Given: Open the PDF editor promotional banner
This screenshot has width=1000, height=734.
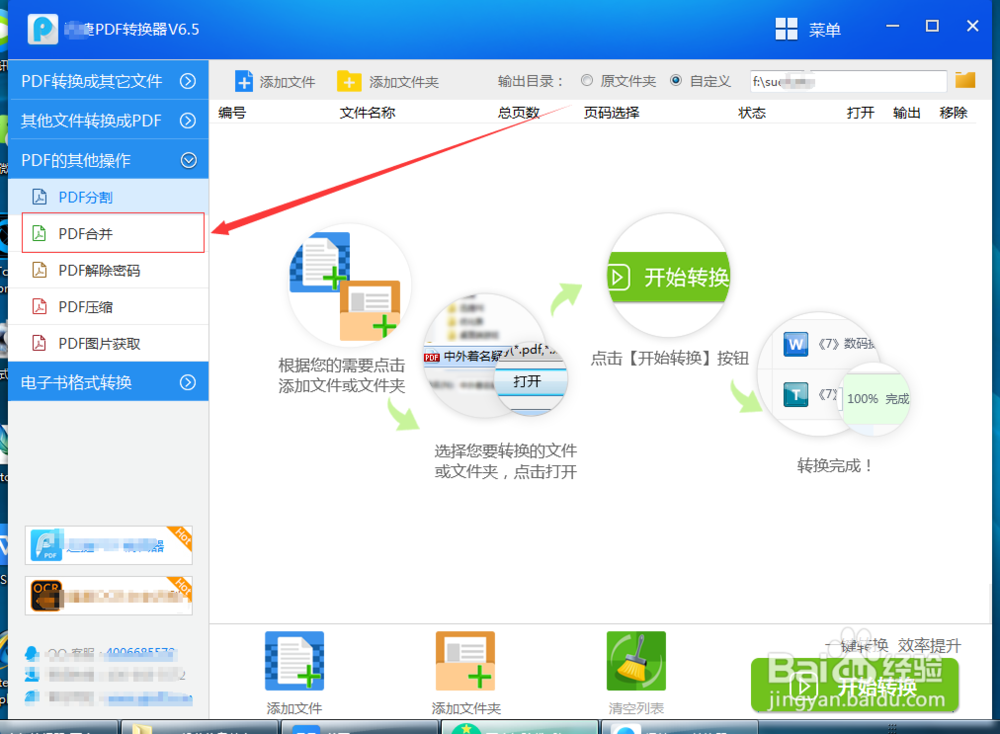Looking at the screenshot, I should [x=108, y=545].
